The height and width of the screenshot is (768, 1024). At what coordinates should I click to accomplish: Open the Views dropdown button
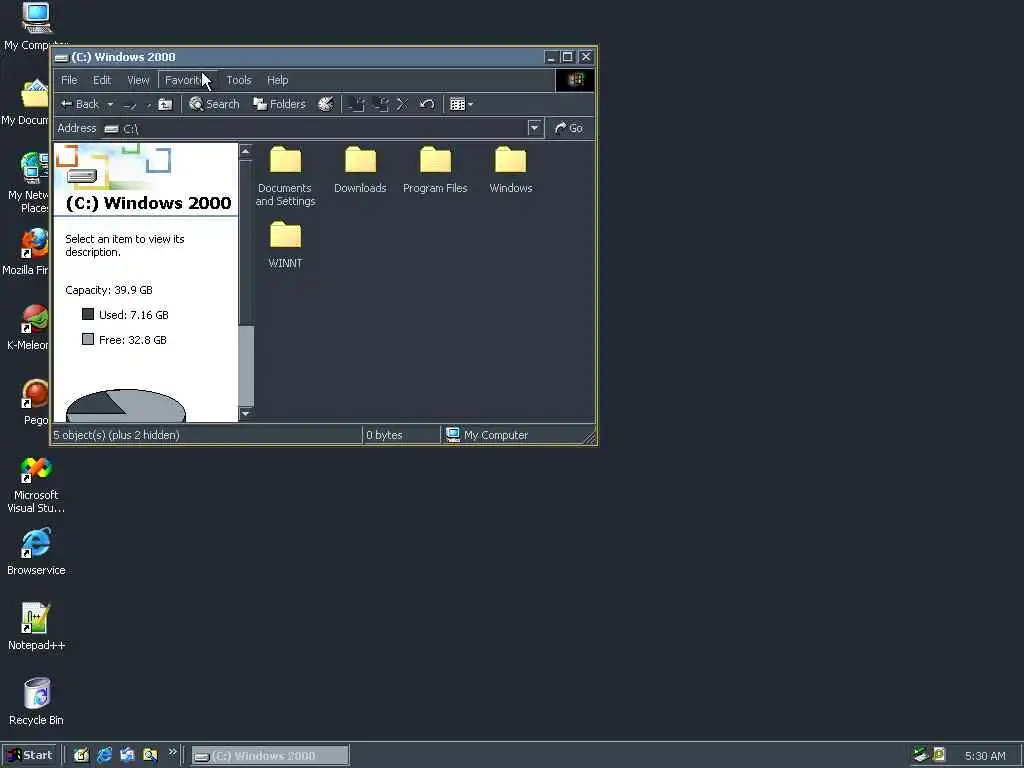click(x=461, y=104)
